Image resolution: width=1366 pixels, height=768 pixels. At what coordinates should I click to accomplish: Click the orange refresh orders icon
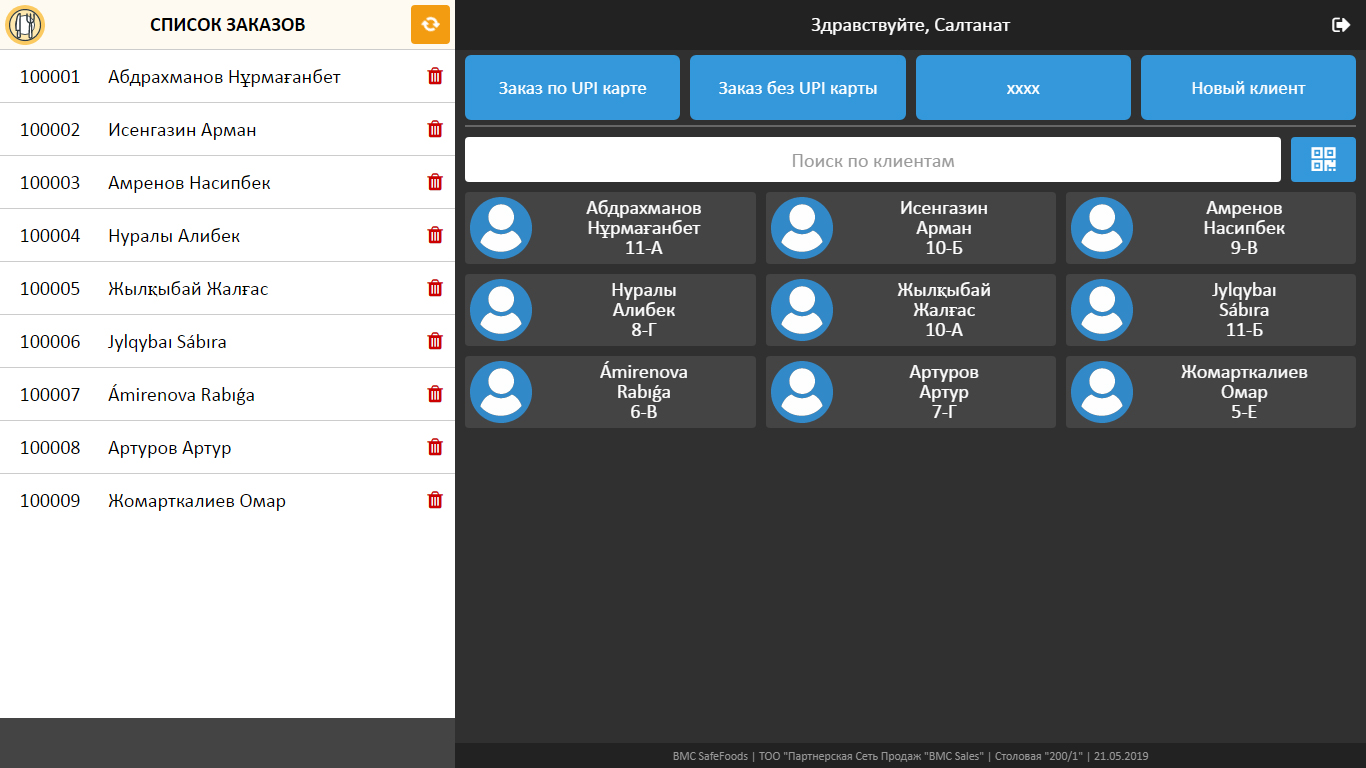tap(430, 25)
